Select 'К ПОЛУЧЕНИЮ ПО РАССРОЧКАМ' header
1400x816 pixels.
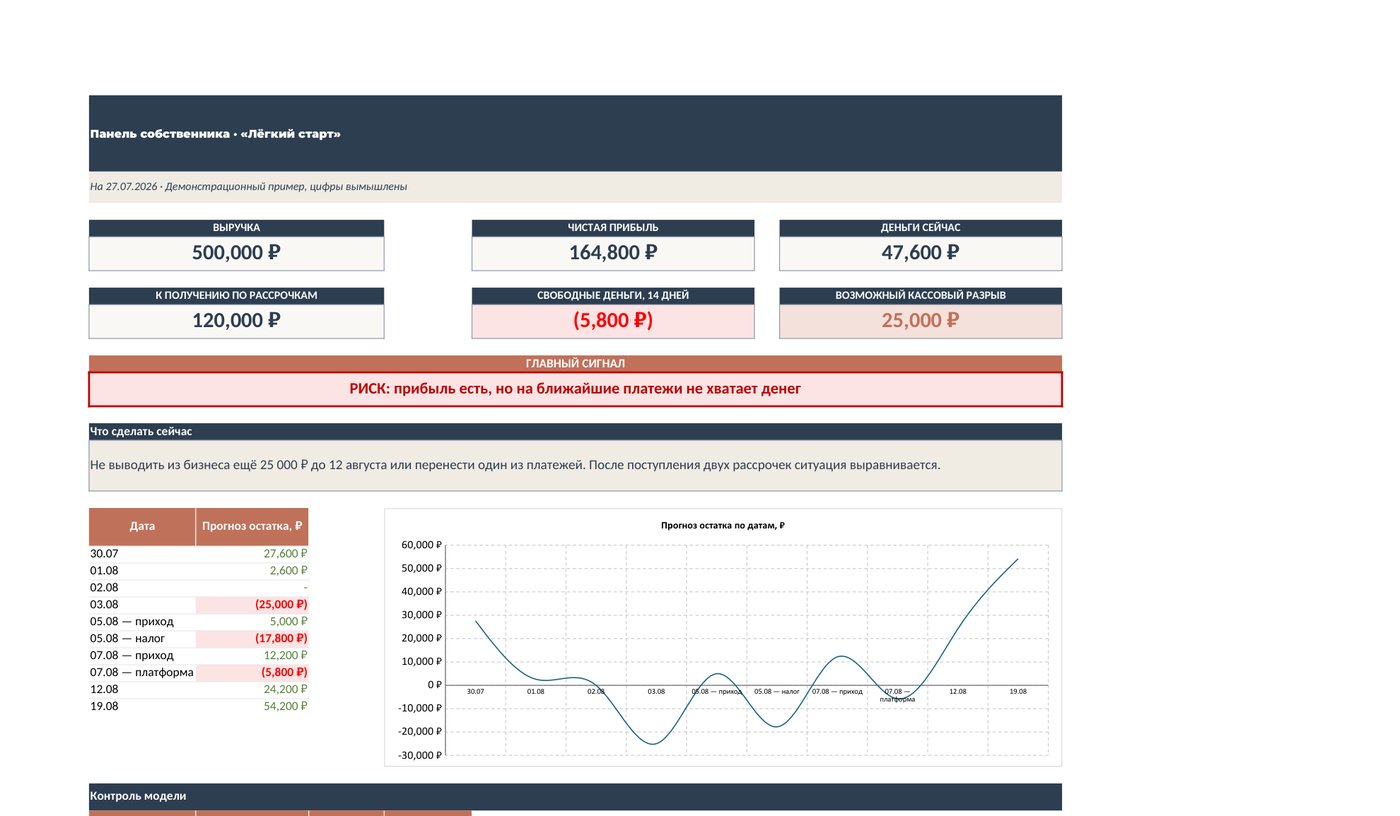(236, 296)
